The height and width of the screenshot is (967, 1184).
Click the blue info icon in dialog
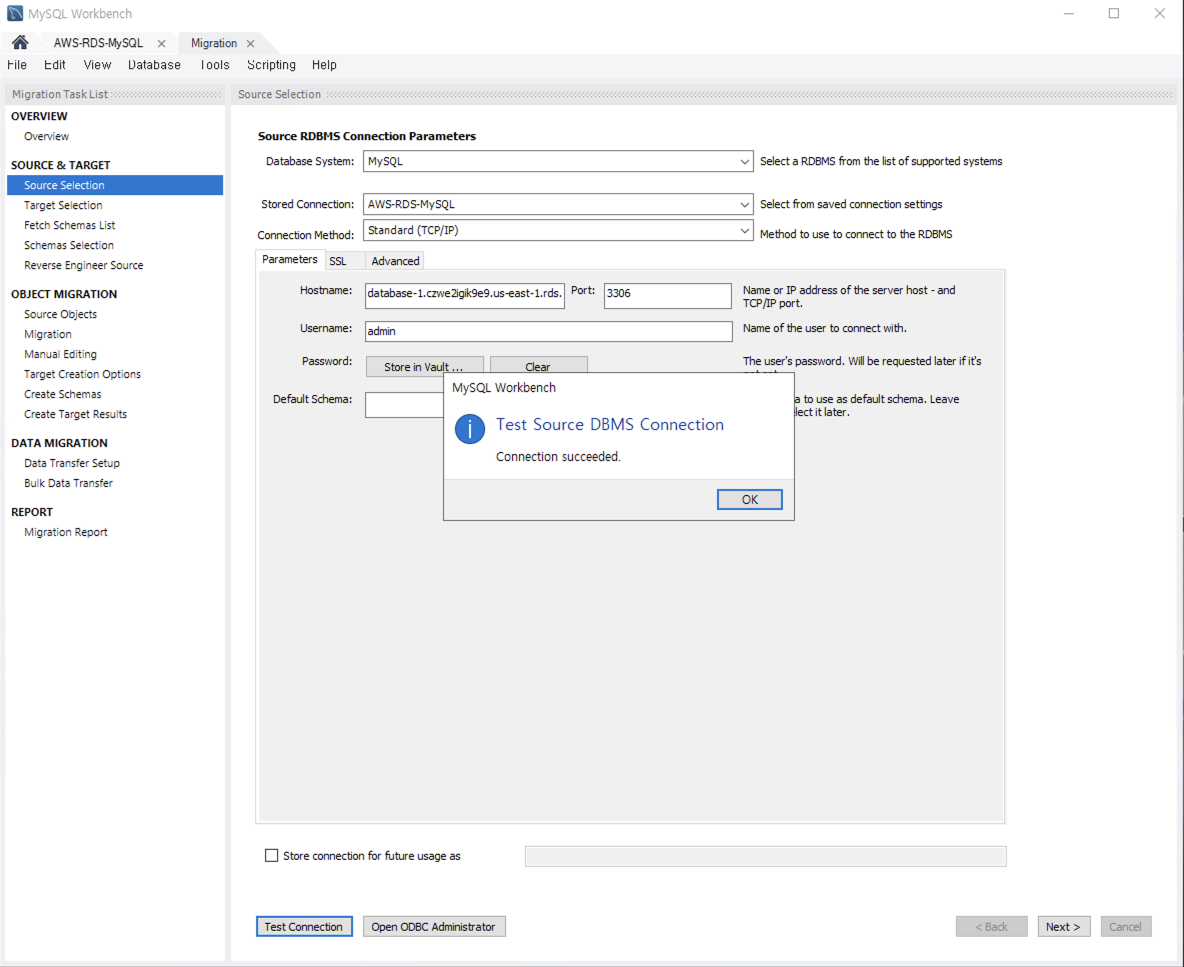coord(470,429)
